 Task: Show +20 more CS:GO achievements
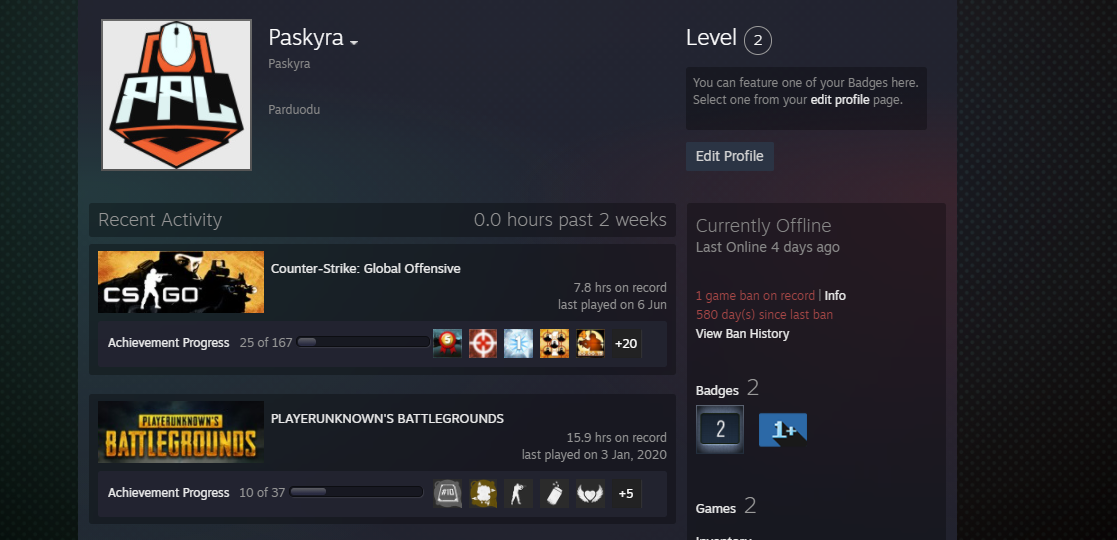click(x=626, y=343)
